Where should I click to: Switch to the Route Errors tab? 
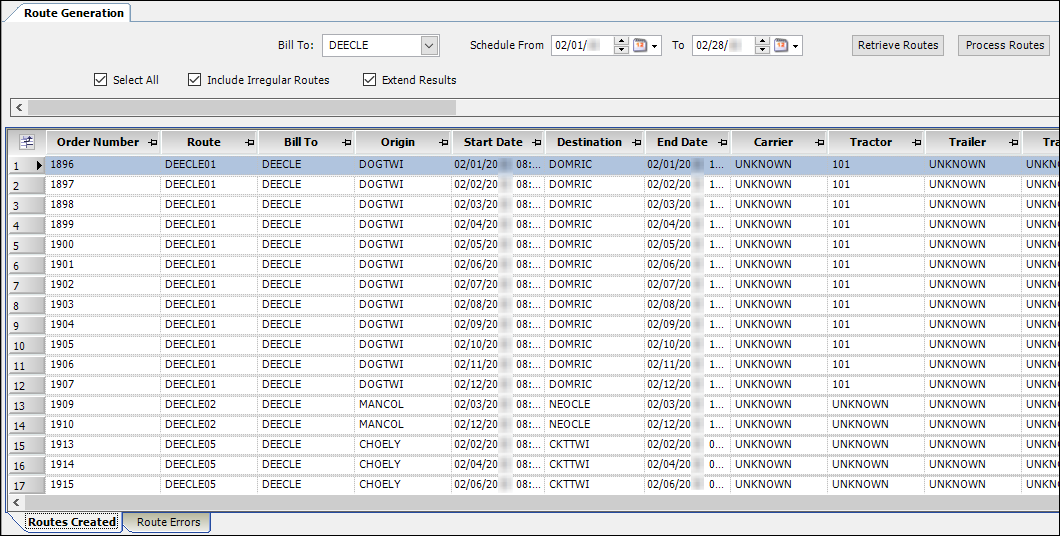coord(168,522)
